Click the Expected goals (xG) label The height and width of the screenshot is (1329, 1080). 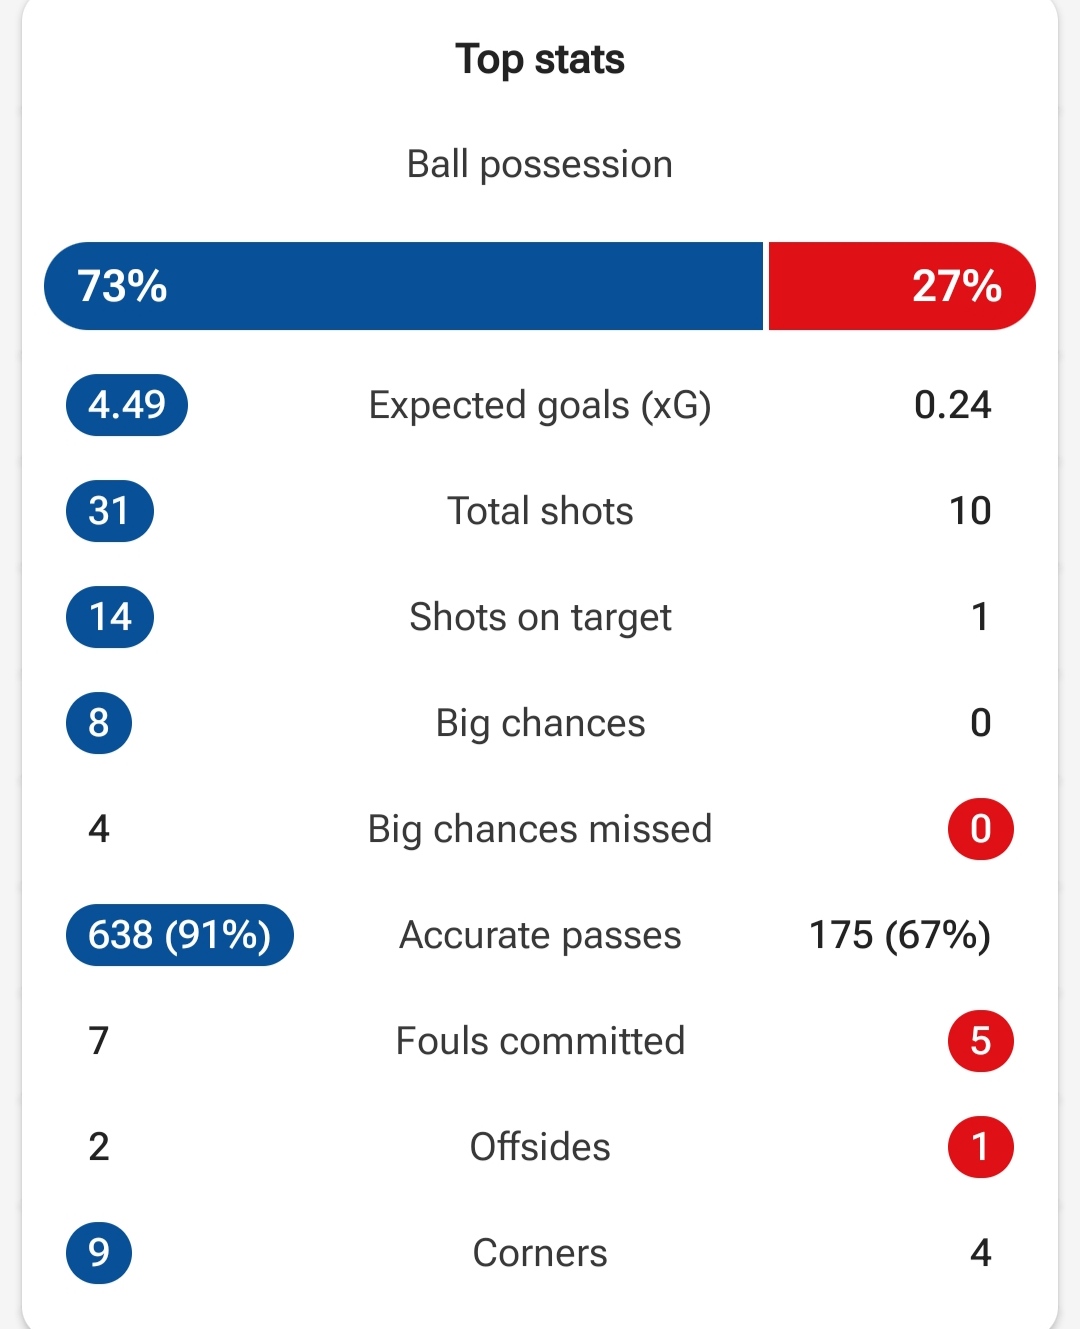click(540, 406)
